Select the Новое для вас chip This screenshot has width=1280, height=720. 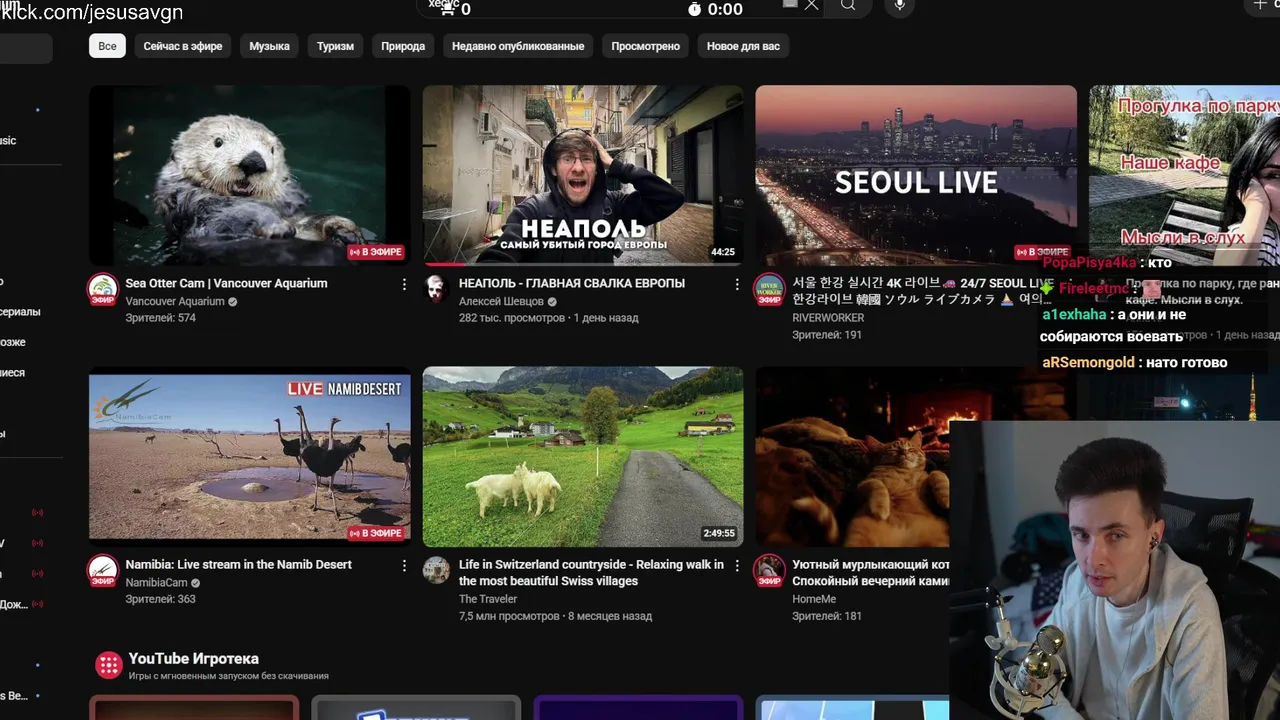[743, 46]
